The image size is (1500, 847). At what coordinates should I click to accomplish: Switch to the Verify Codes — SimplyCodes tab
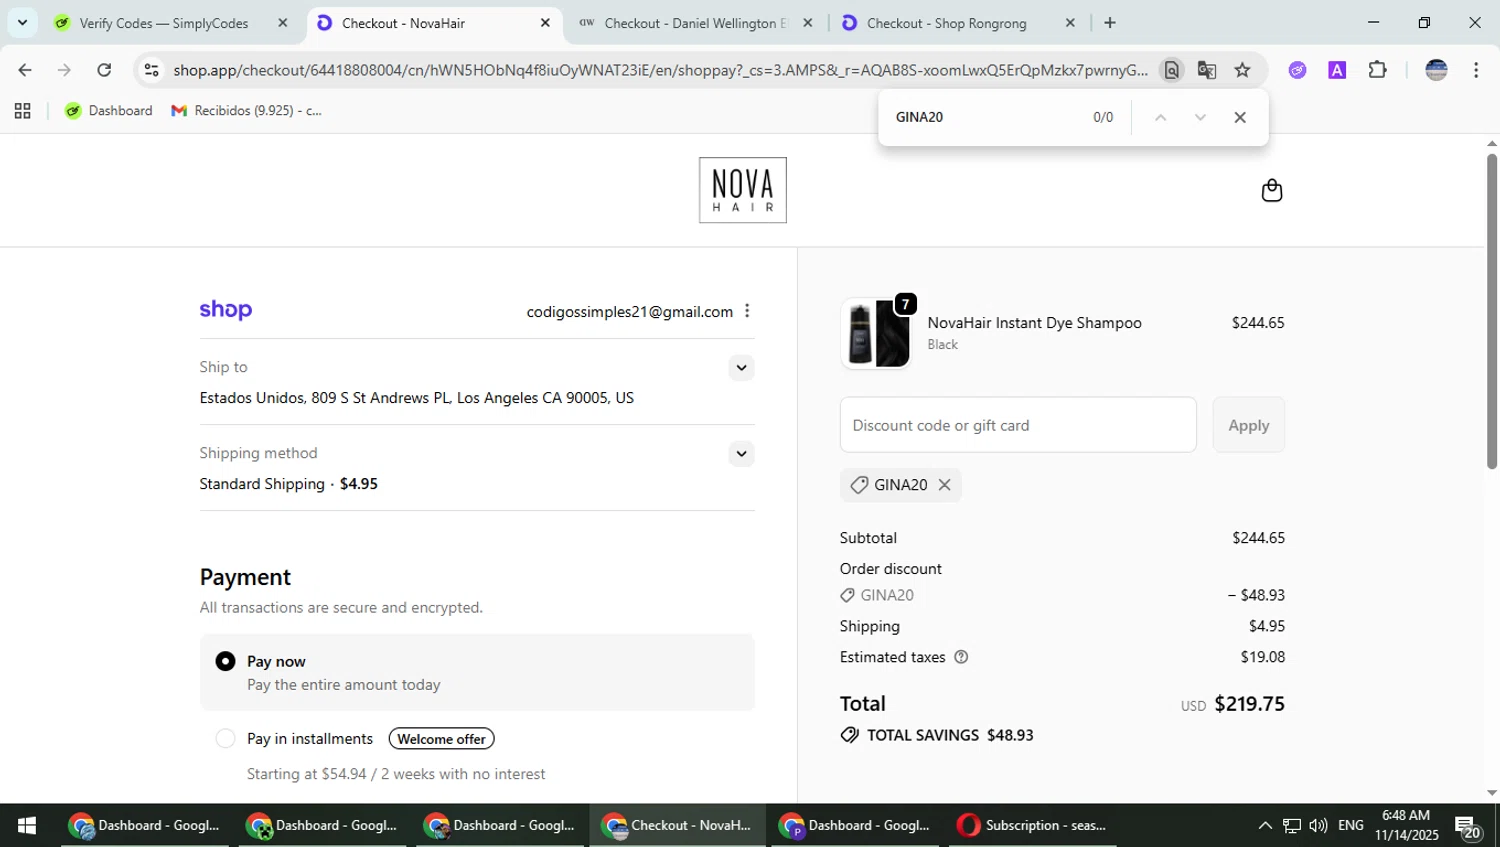coord(163,23)
